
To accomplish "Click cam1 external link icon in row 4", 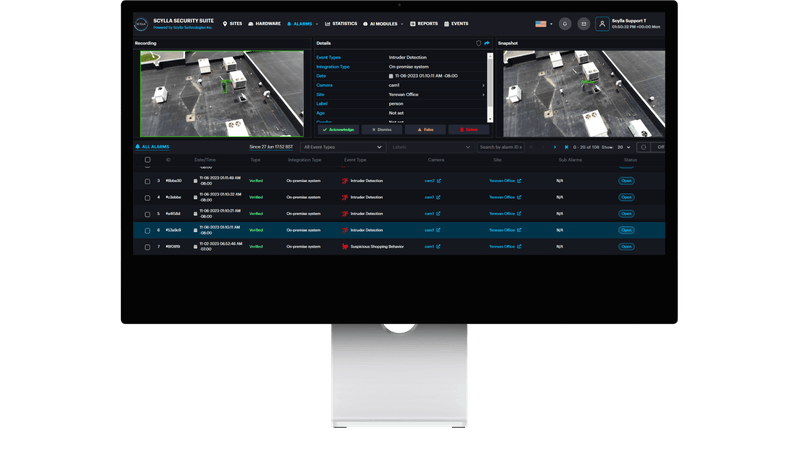I will pyautogui.click(x=438, y=197).
